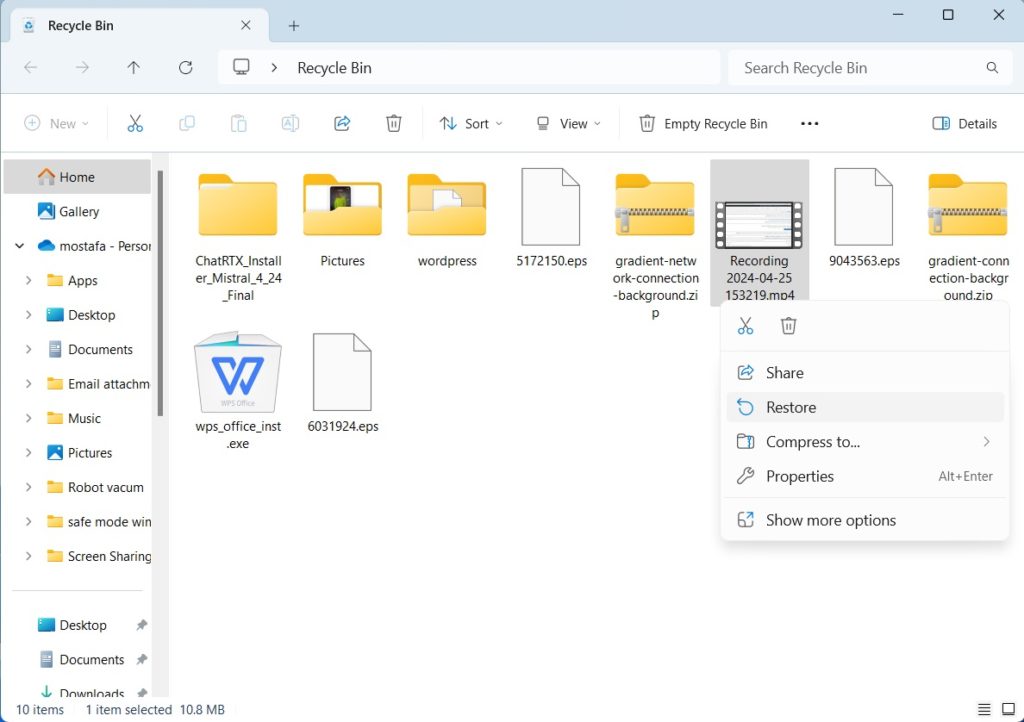Select the Cut icon on the toolbar
1024x722 pixels.
click(135, 123)
